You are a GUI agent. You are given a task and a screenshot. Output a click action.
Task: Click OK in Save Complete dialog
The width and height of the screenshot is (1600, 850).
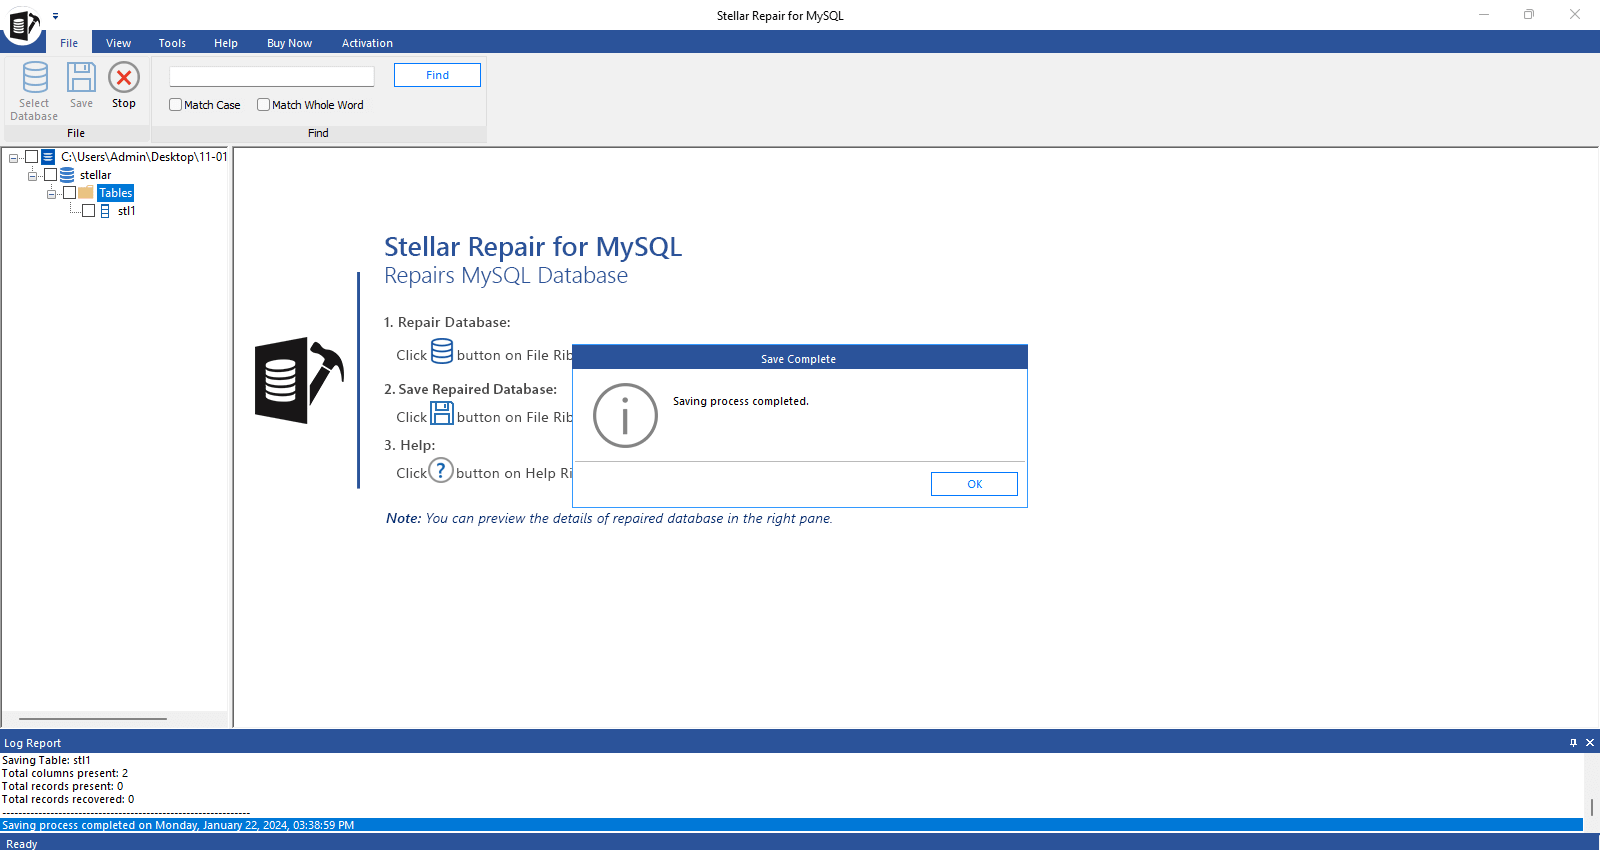coord(974,484)
